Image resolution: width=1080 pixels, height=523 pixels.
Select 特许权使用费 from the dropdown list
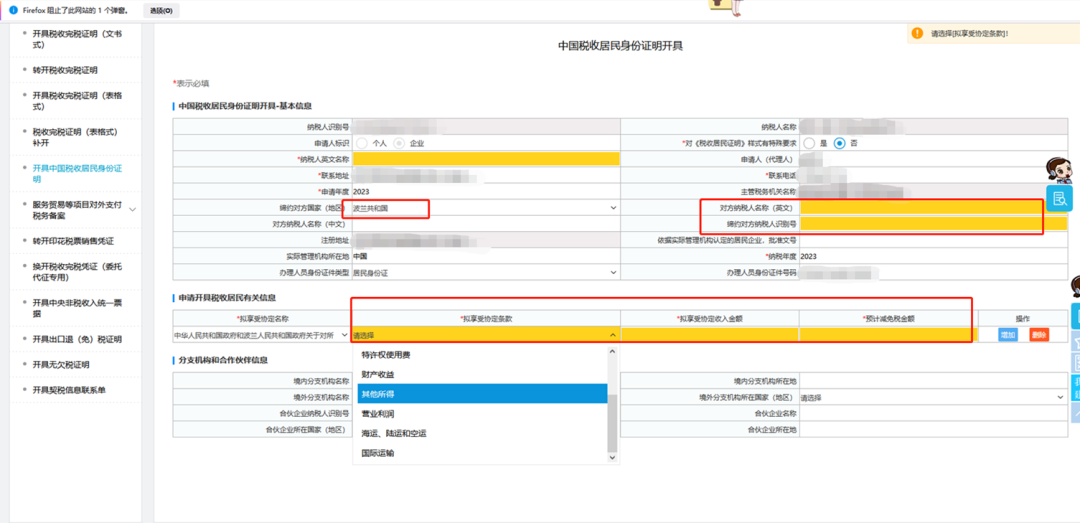480,354
